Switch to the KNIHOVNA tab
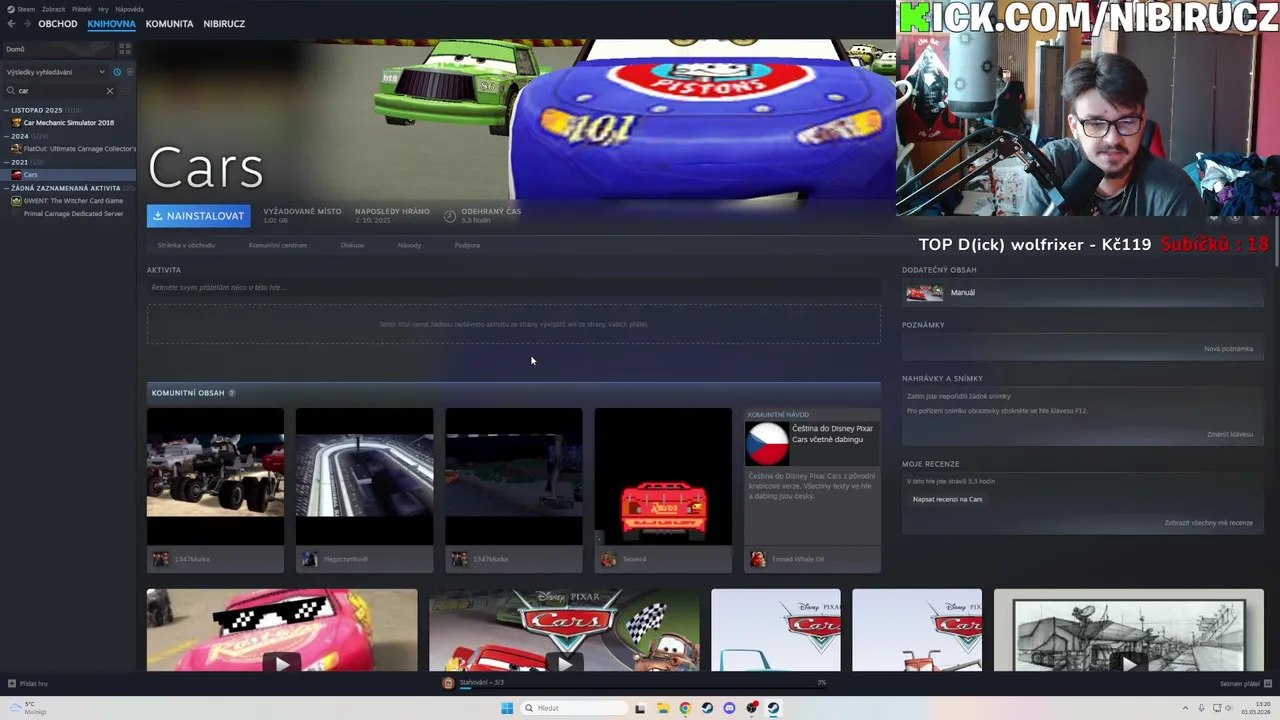Screen dimensions: 1280x720 (111, 23)
